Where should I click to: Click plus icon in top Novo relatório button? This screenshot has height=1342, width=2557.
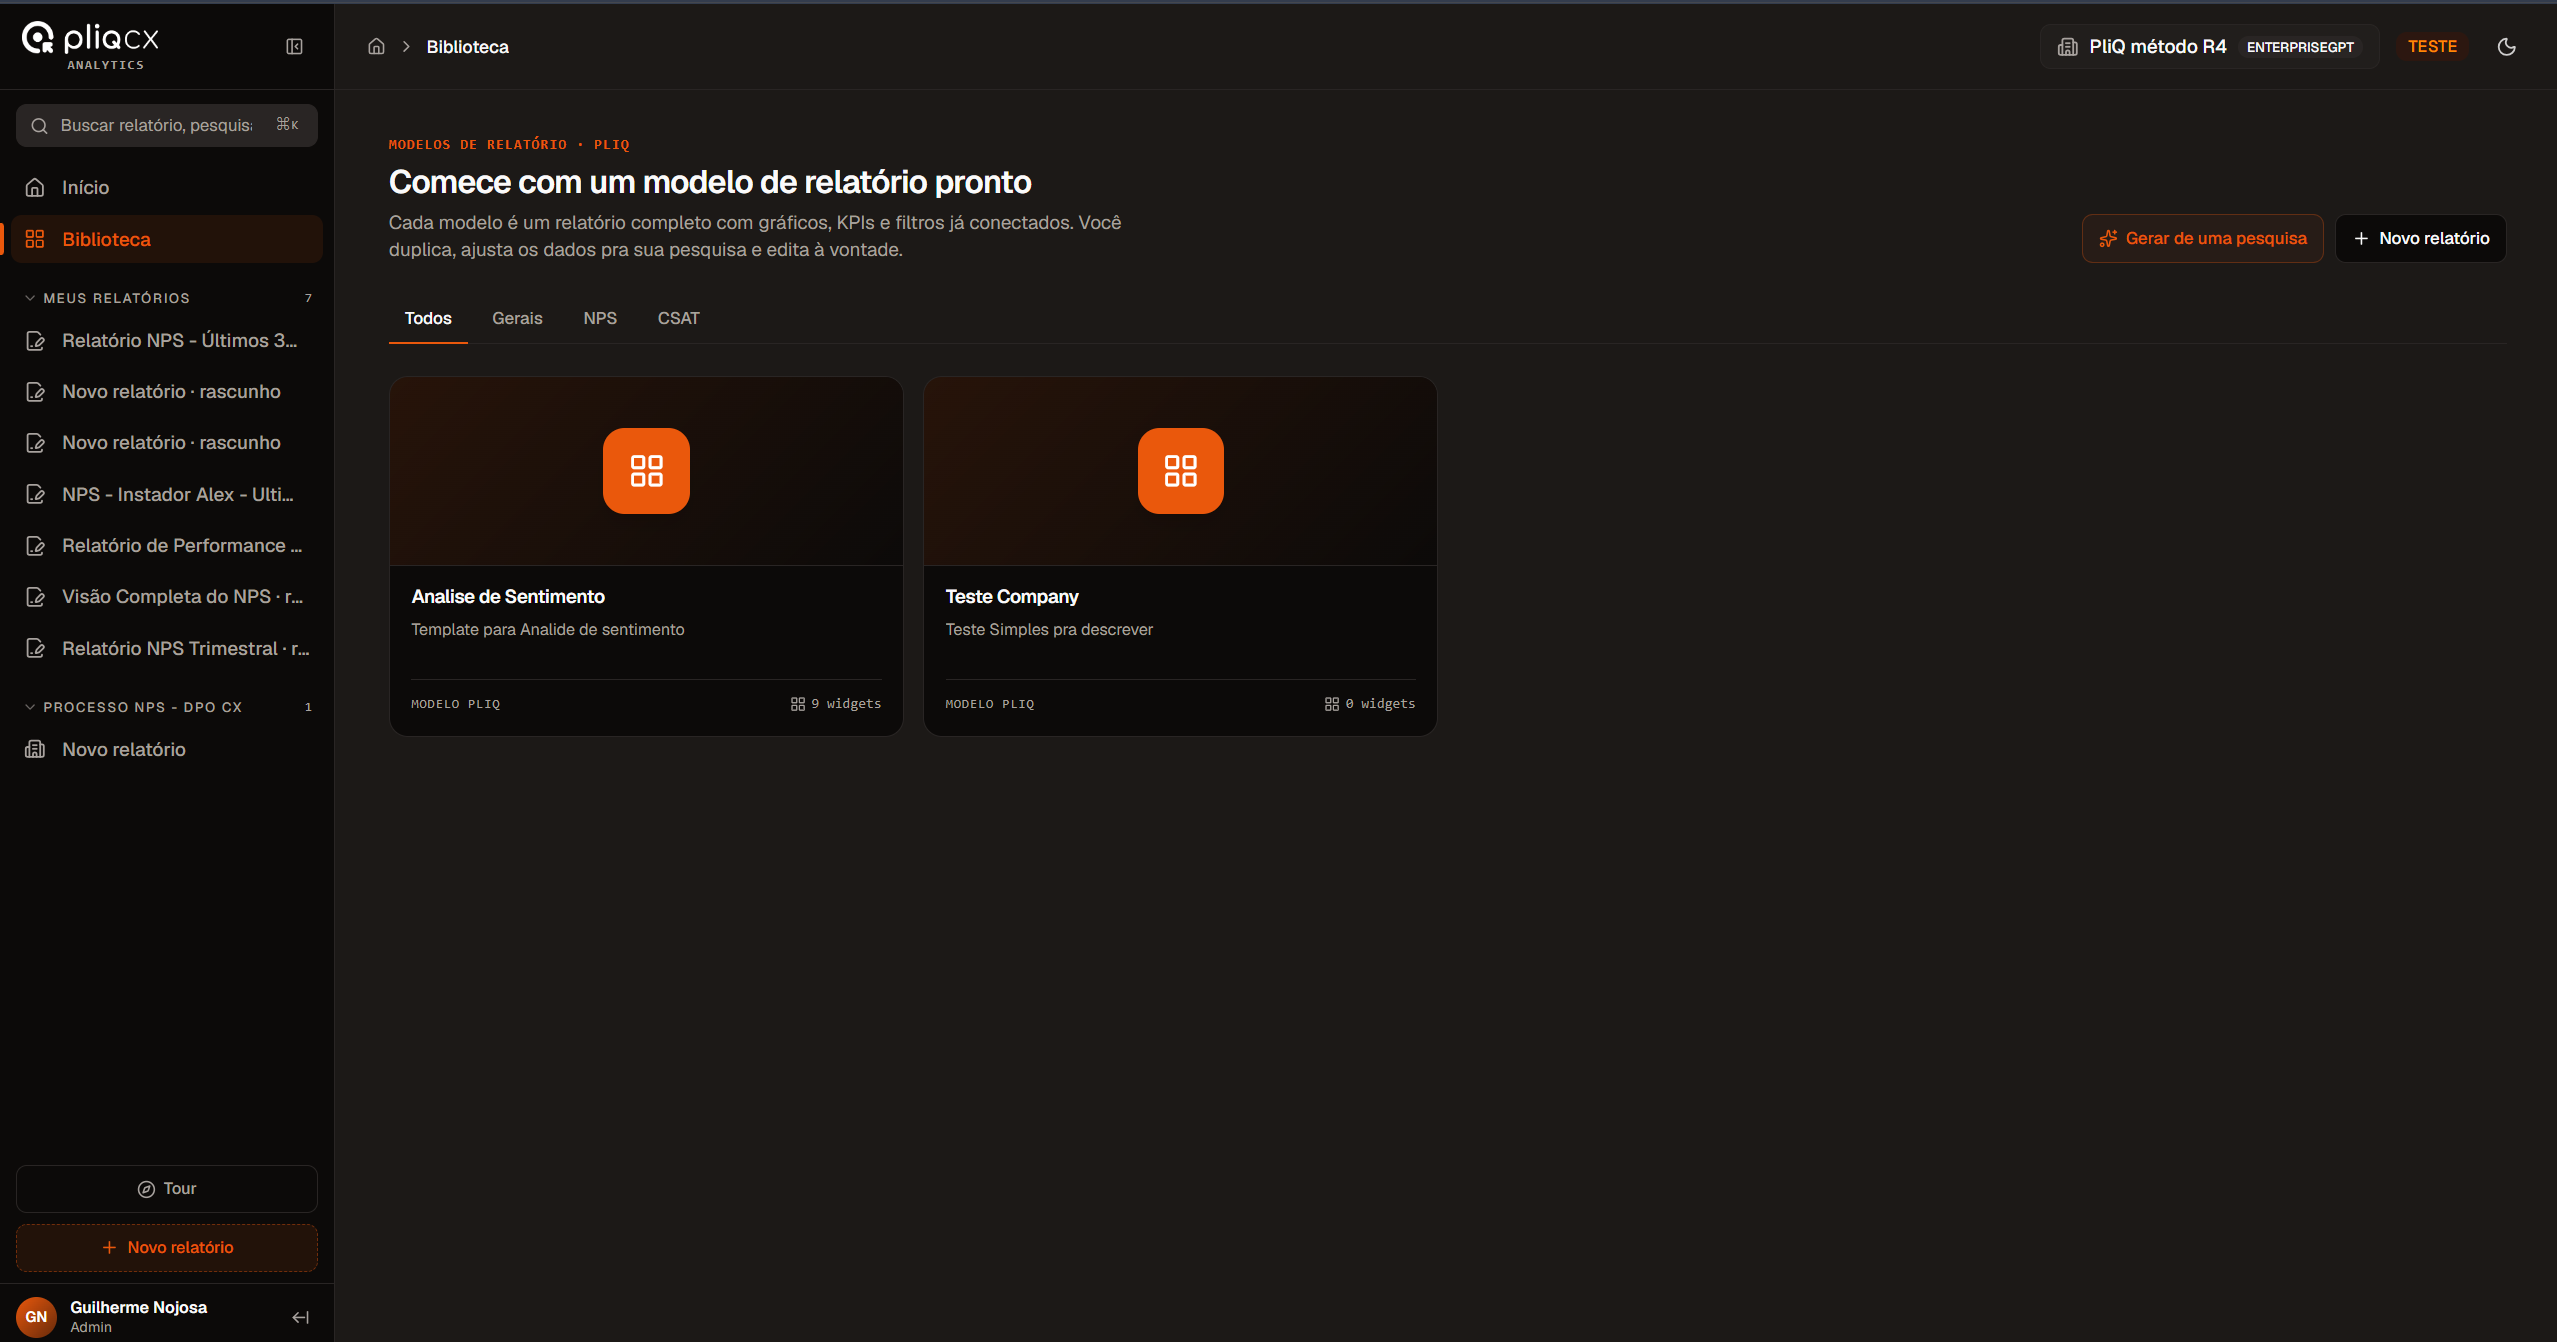(2361, 238)
